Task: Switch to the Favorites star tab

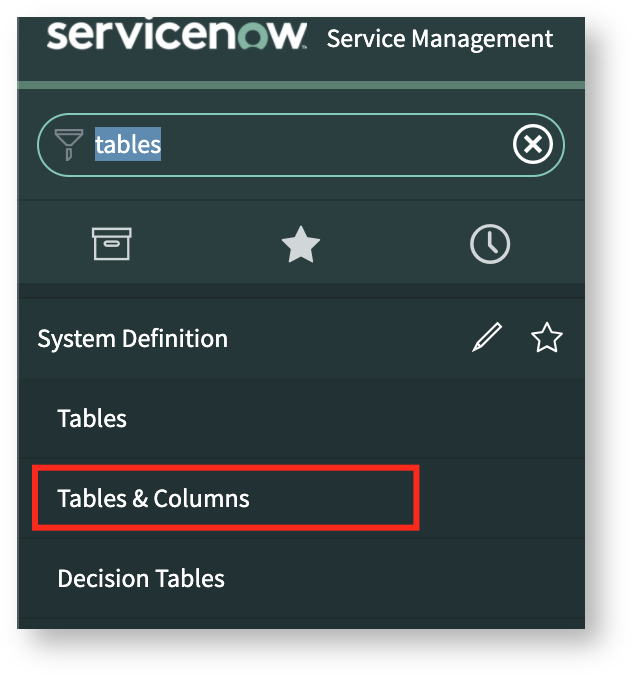Action: [301, 244]
